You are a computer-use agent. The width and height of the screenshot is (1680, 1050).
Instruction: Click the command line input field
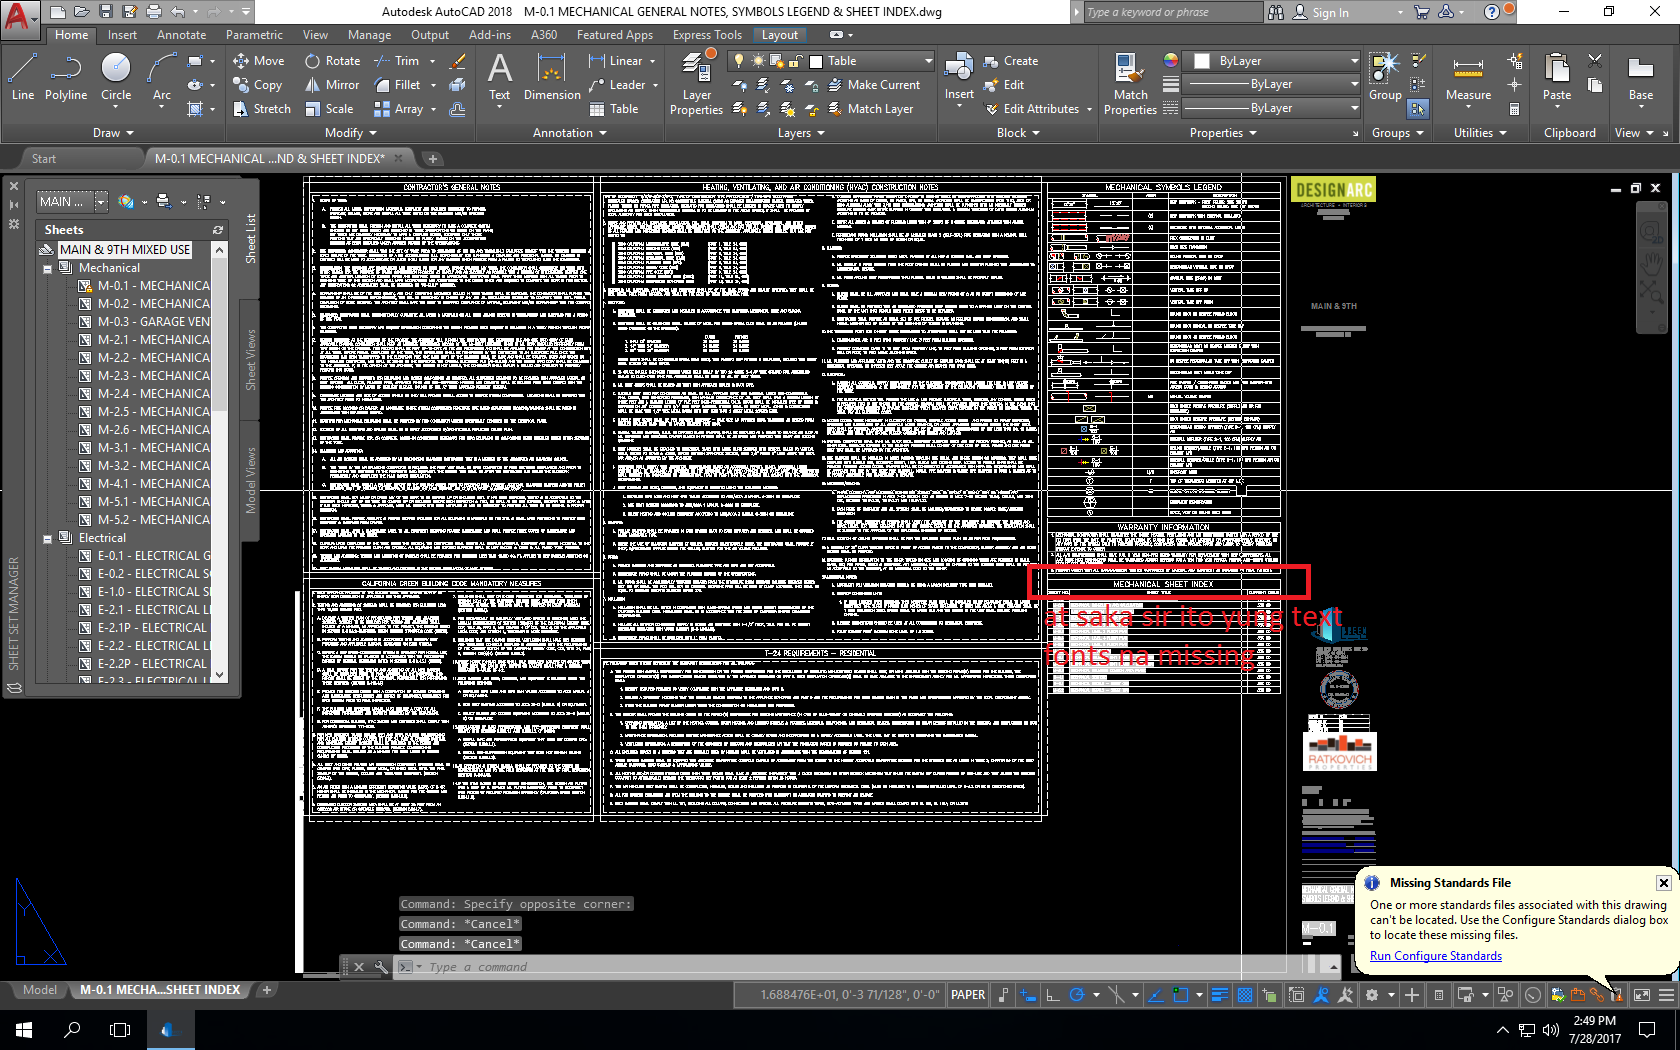click(870, 967)
